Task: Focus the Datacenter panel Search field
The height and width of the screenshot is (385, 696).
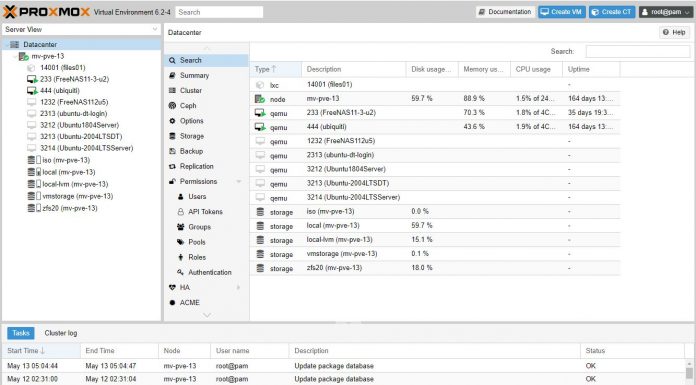Action: (x=637, y=52)
